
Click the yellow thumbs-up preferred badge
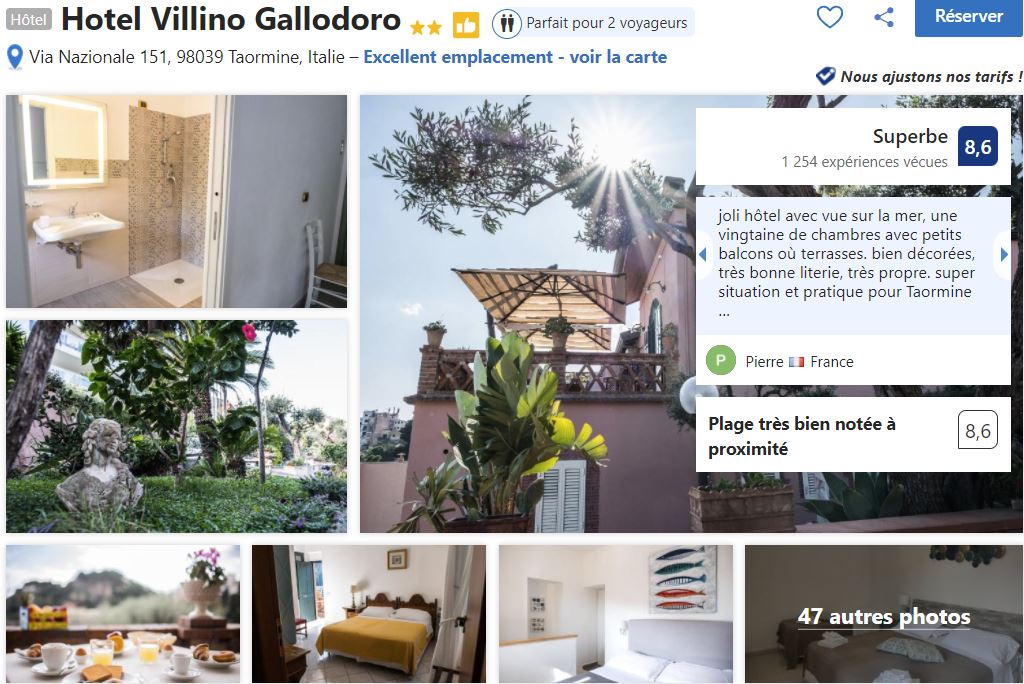466,25
